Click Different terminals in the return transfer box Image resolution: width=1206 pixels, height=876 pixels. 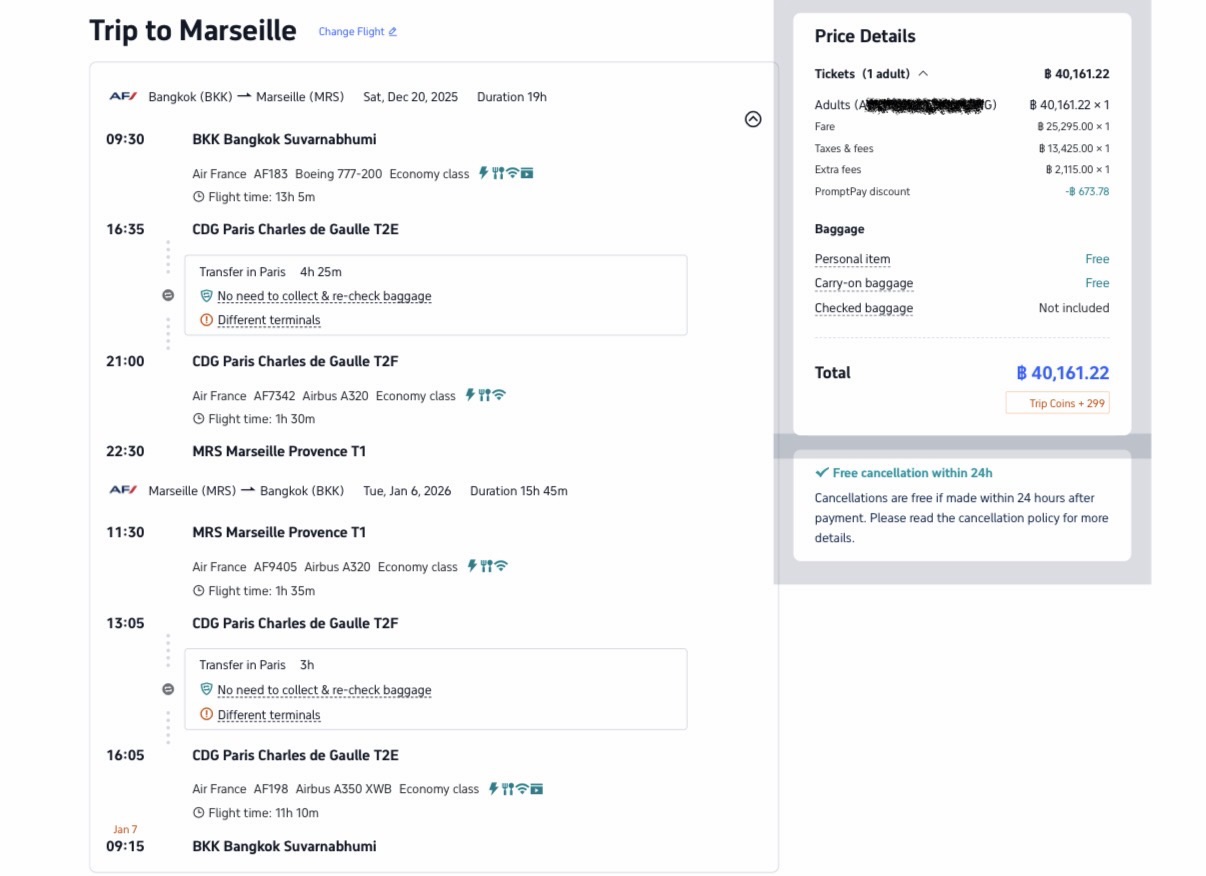269,715
